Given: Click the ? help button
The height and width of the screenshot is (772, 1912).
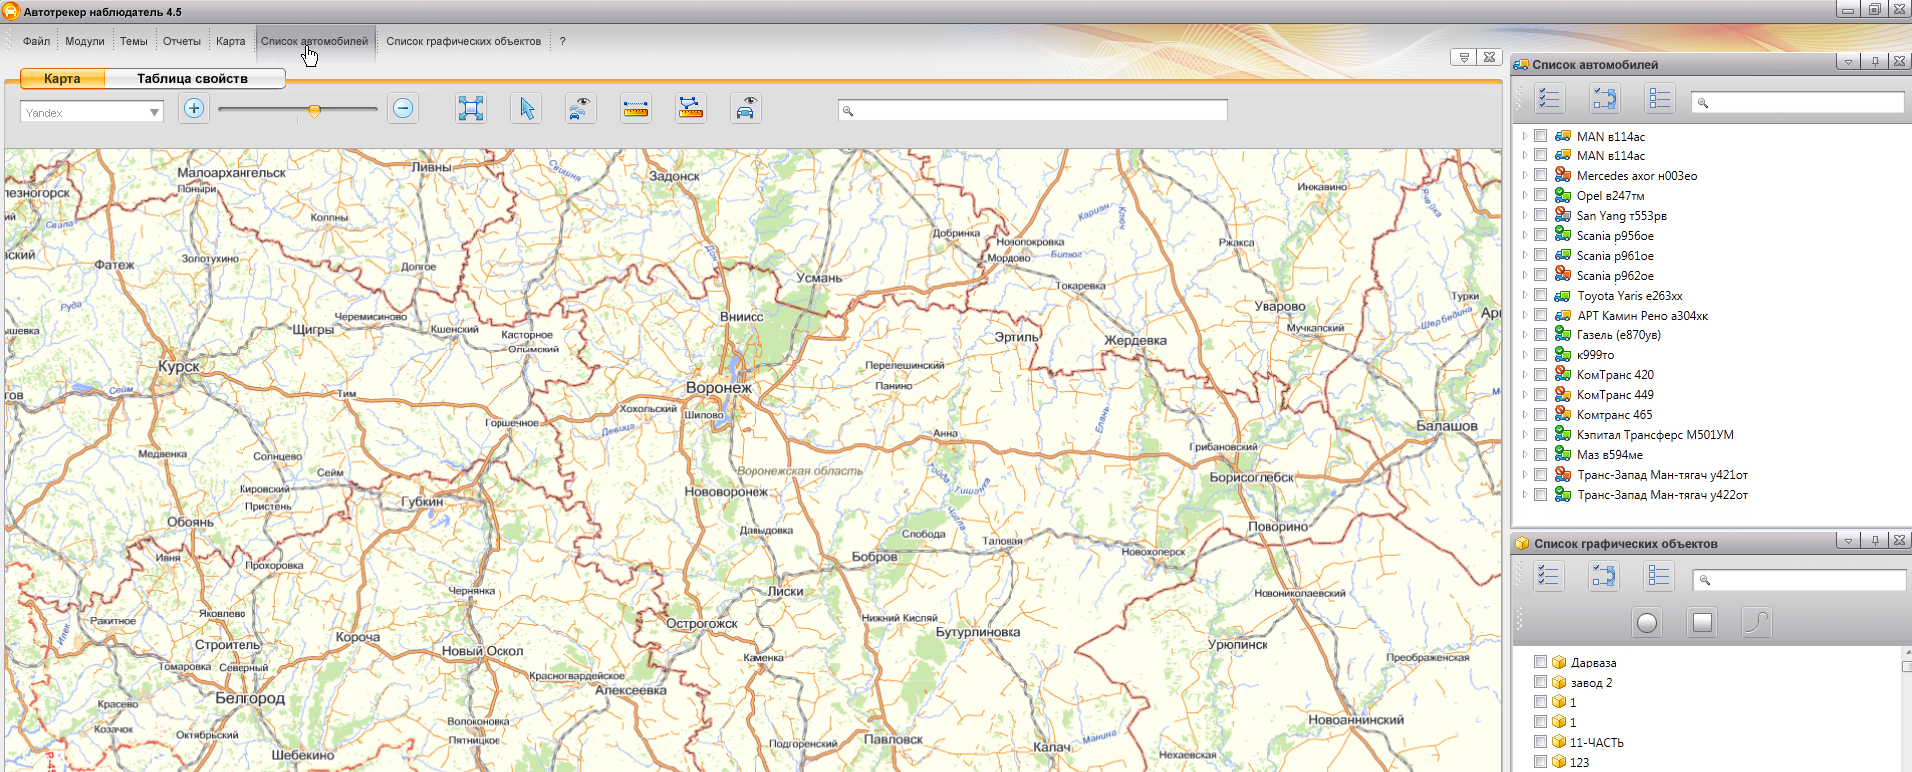Looking at the screenshot, I should pos(563,41).
